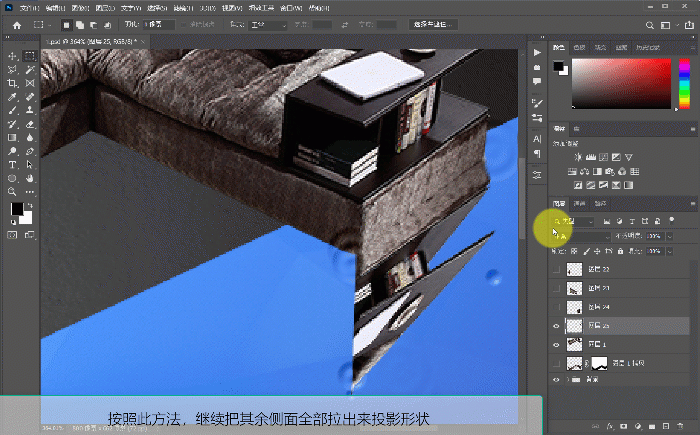Open the opacity dropdown arrow

click(x=670, y=236)
